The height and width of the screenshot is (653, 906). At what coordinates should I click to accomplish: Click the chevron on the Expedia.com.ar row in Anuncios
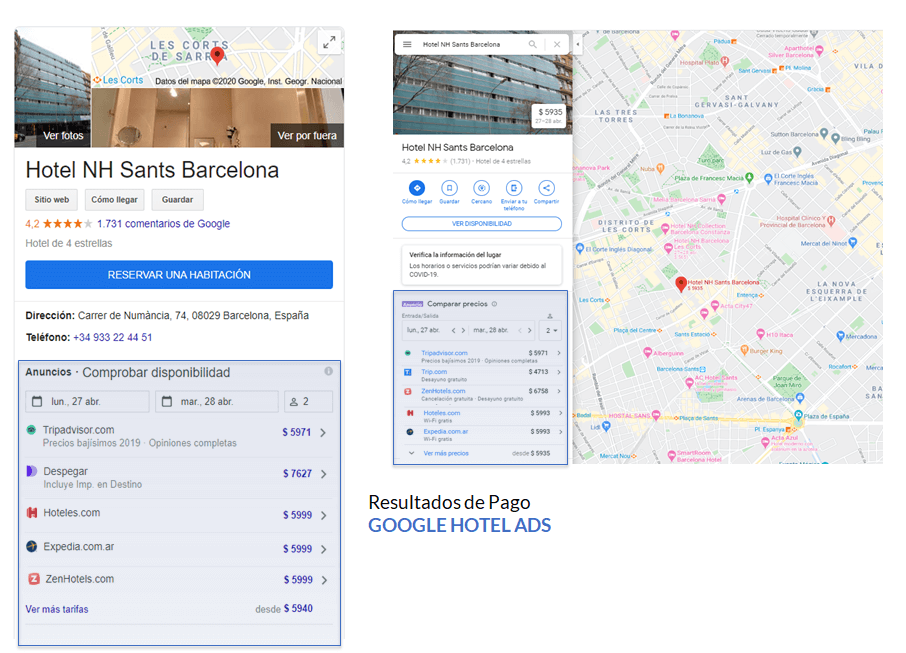324,549
